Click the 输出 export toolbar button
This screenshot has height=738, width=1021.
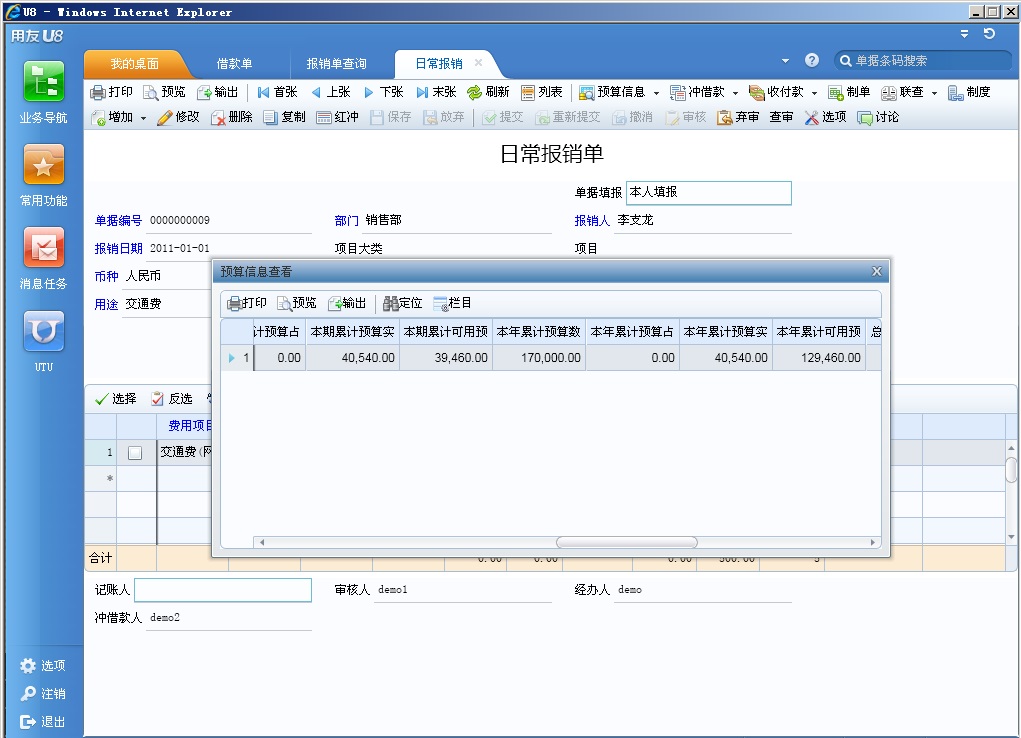click(x=217, y=92)
